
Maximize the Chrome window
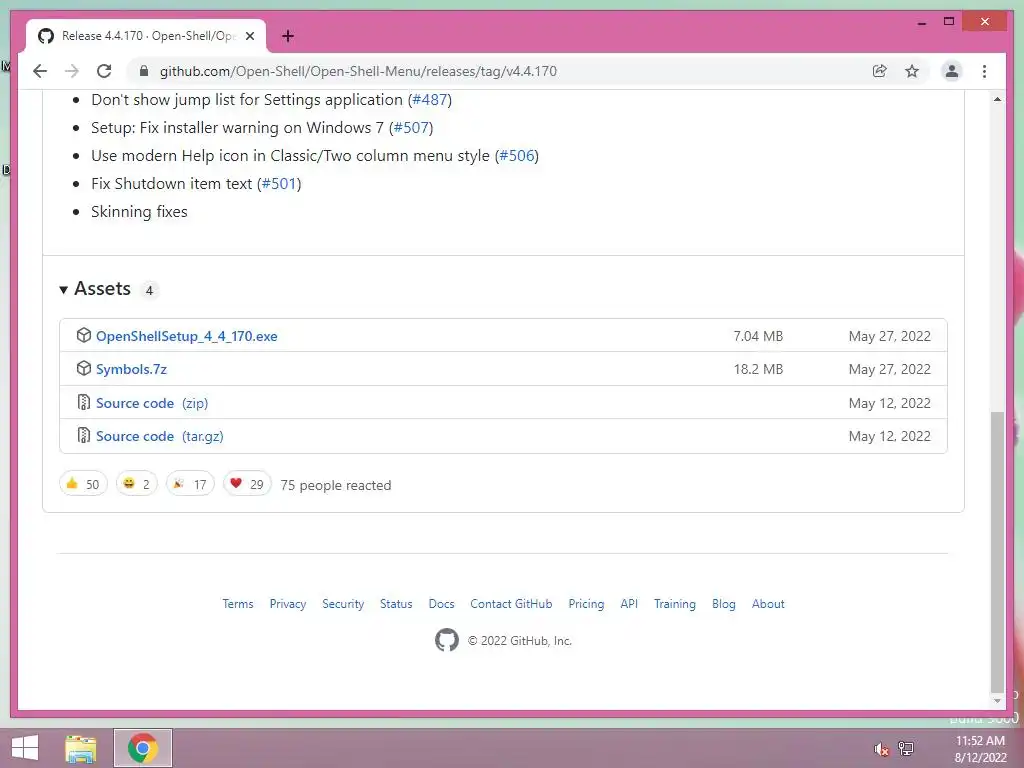tap(949, 22)
